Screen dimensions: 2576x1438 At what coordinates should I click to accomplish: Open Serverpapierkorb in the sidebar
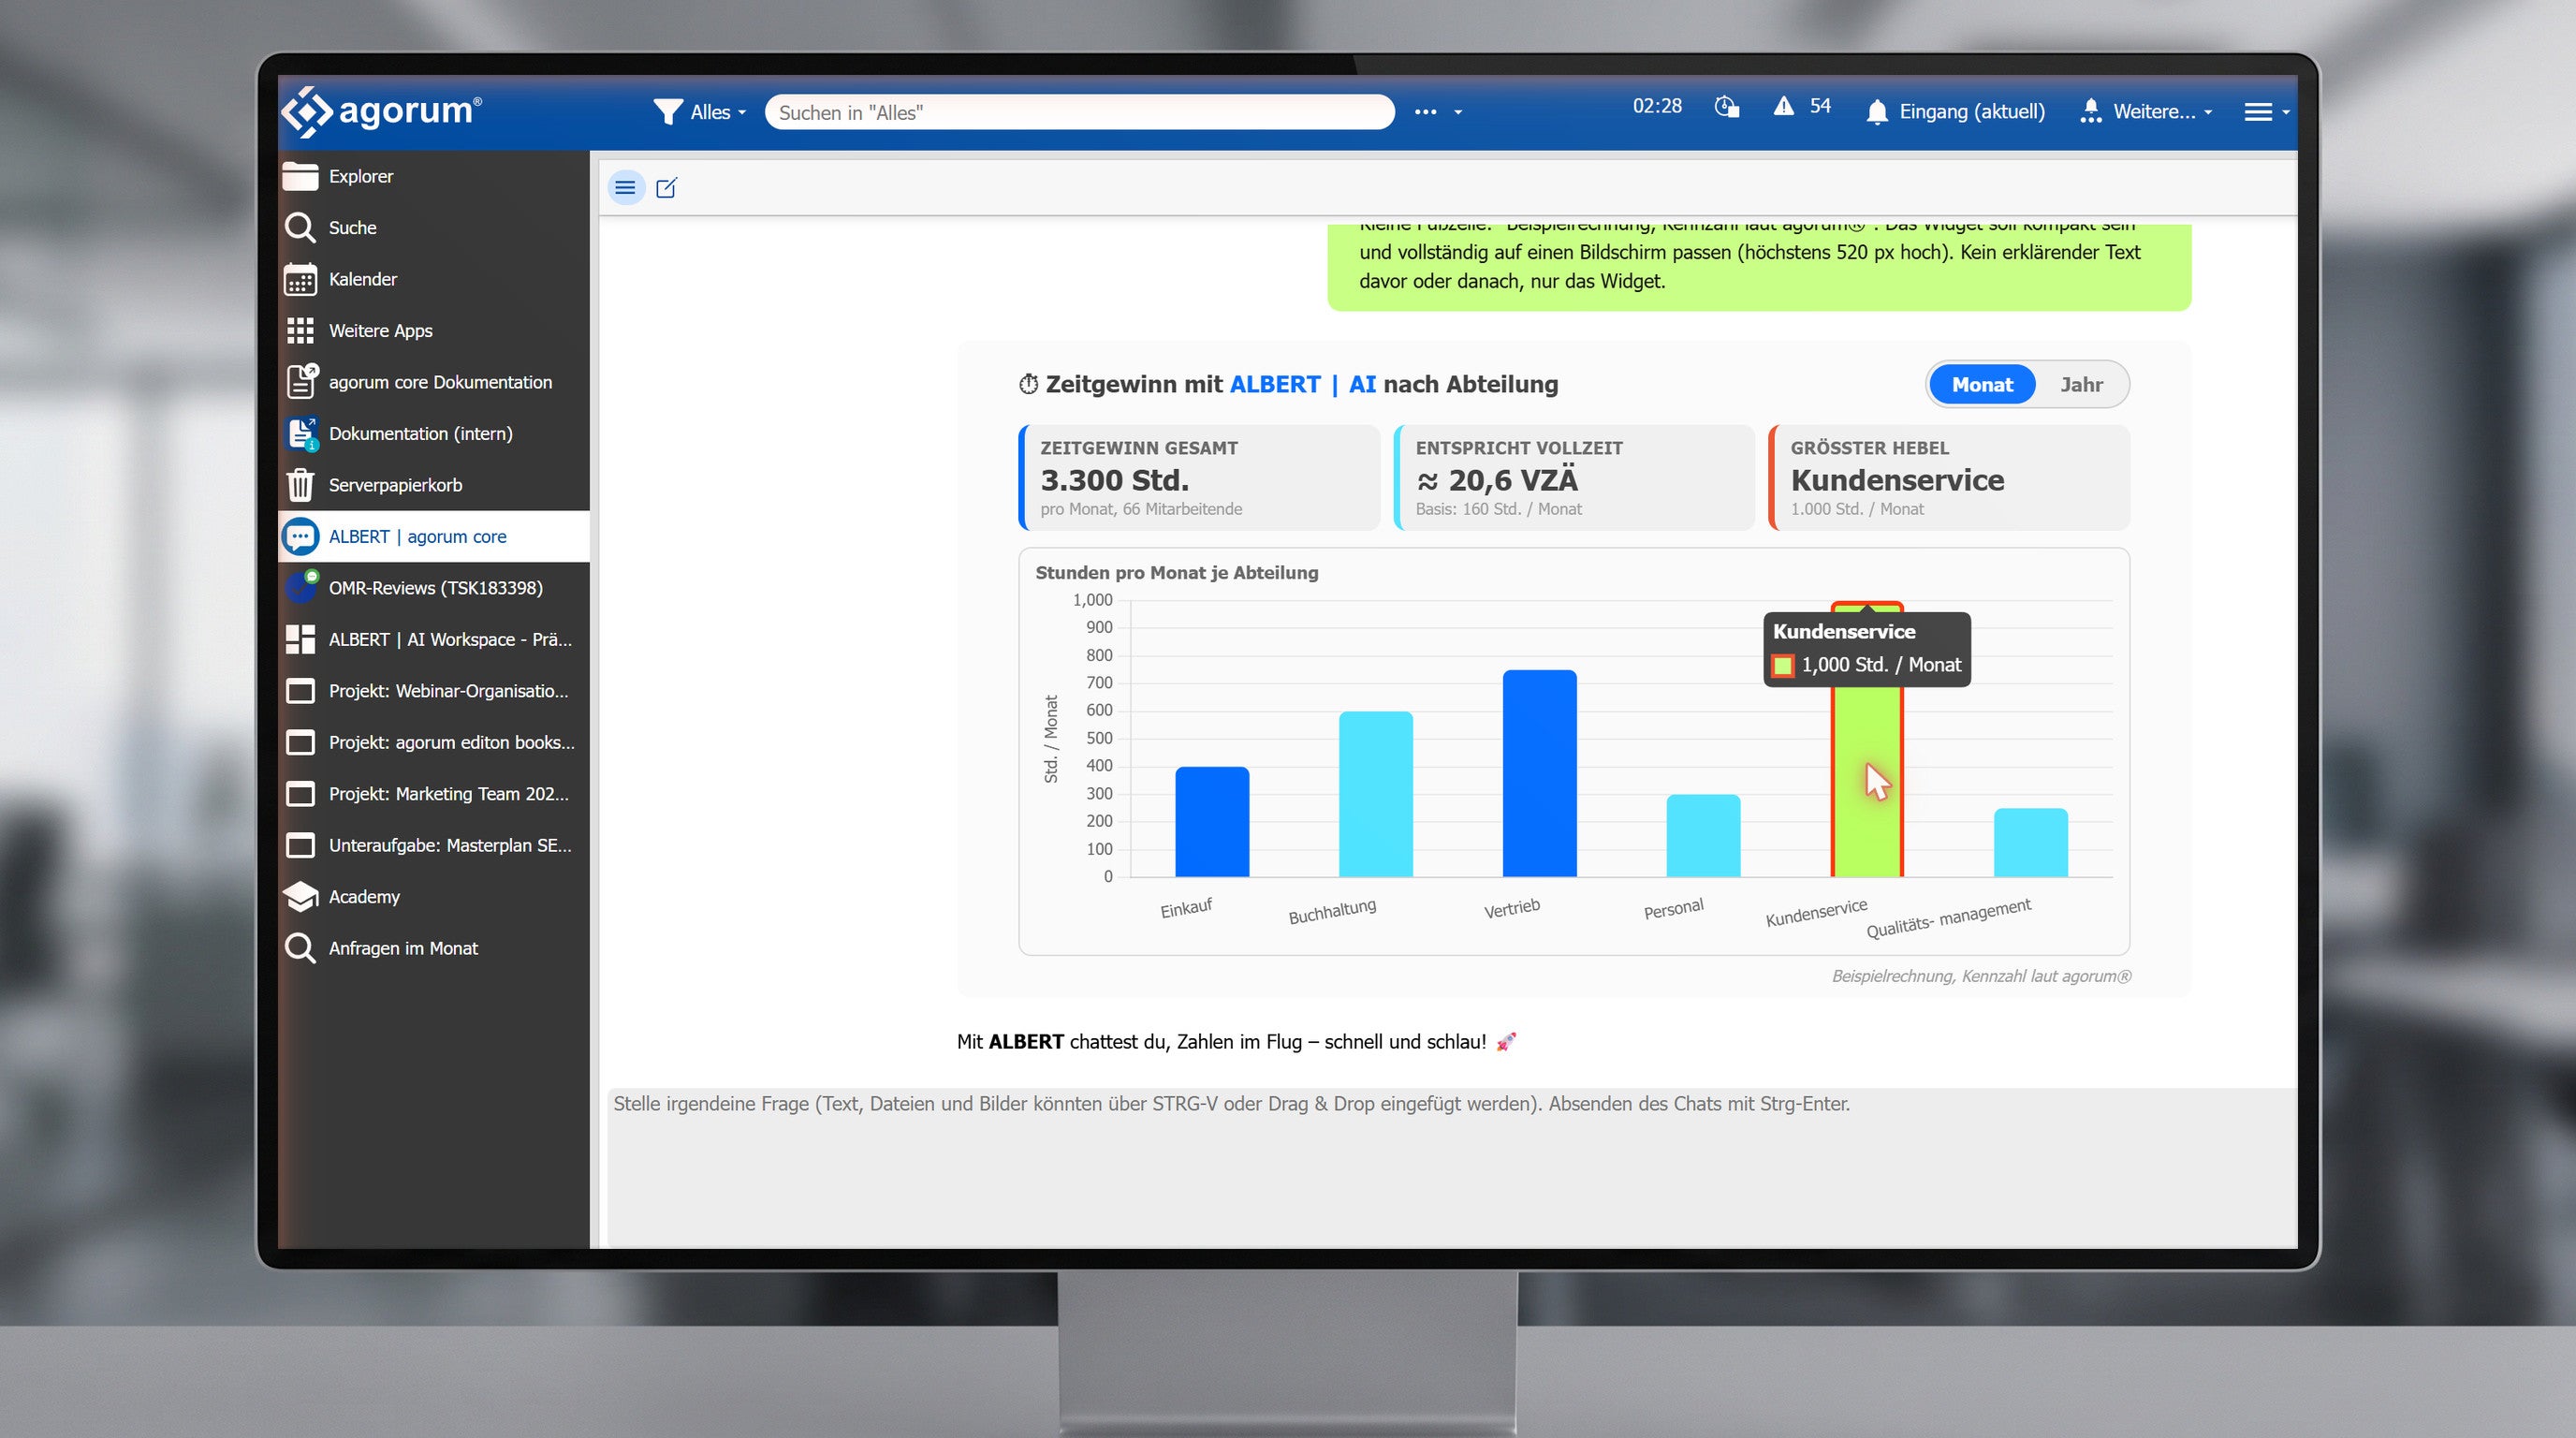tap(434, 485)
